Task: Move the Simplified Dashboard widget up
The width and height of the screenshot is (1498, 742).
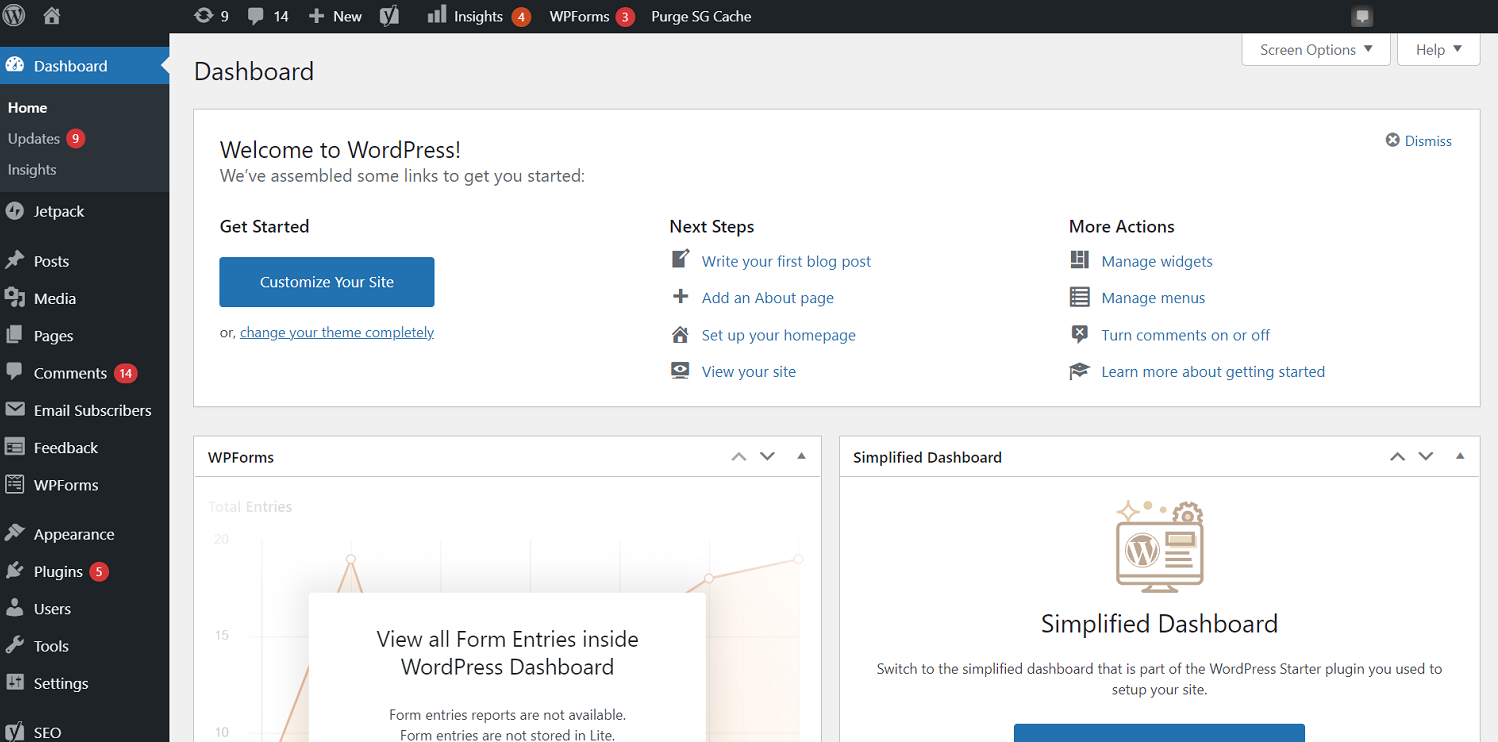Action: tap(1397, 457)
